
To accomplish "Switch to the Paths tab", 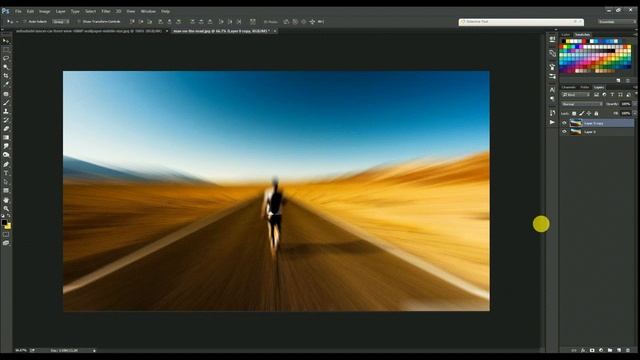I will tap(585, 87).
